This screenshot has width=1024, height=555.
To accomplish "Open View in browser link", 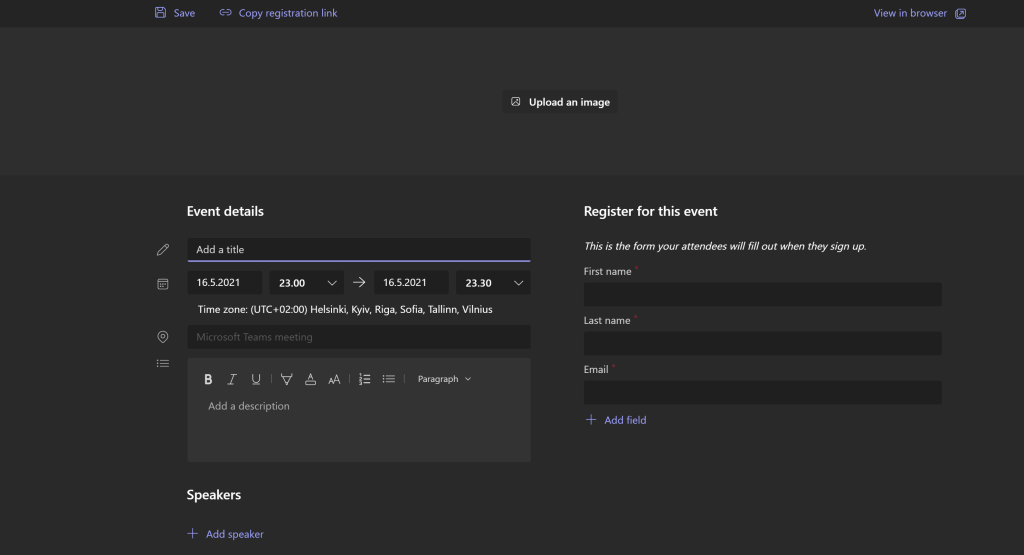I will coord(919,13).
